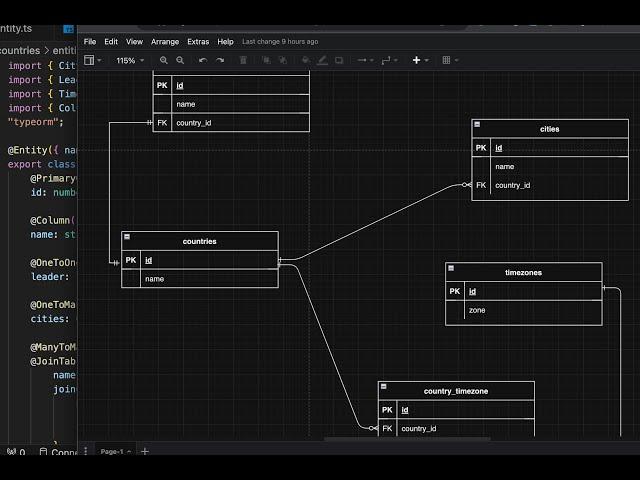The image size is (640, 480).
Task: Open the view panels layout dropdown
Action: pos(92,60)
